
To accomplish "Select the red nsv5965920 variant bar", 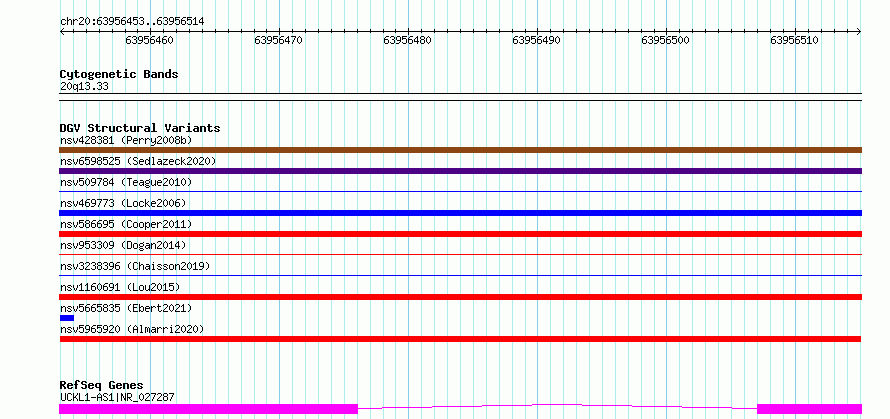I will coord(460,339).
